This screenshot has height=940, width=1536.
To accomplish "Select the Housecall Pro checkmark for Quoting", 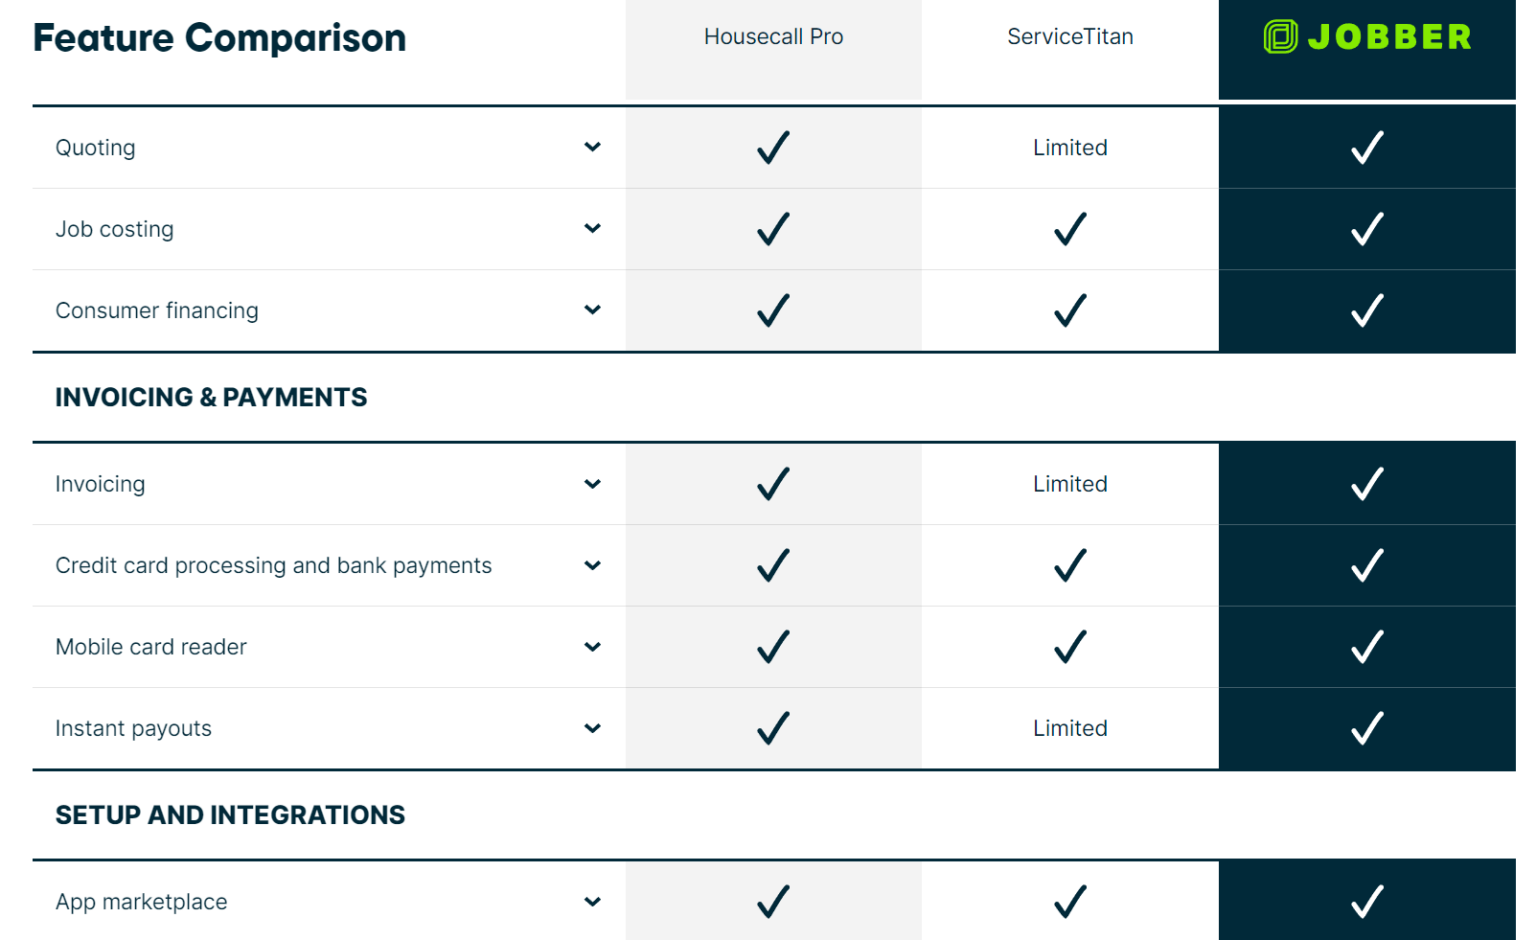I will [x=772, y=147].
